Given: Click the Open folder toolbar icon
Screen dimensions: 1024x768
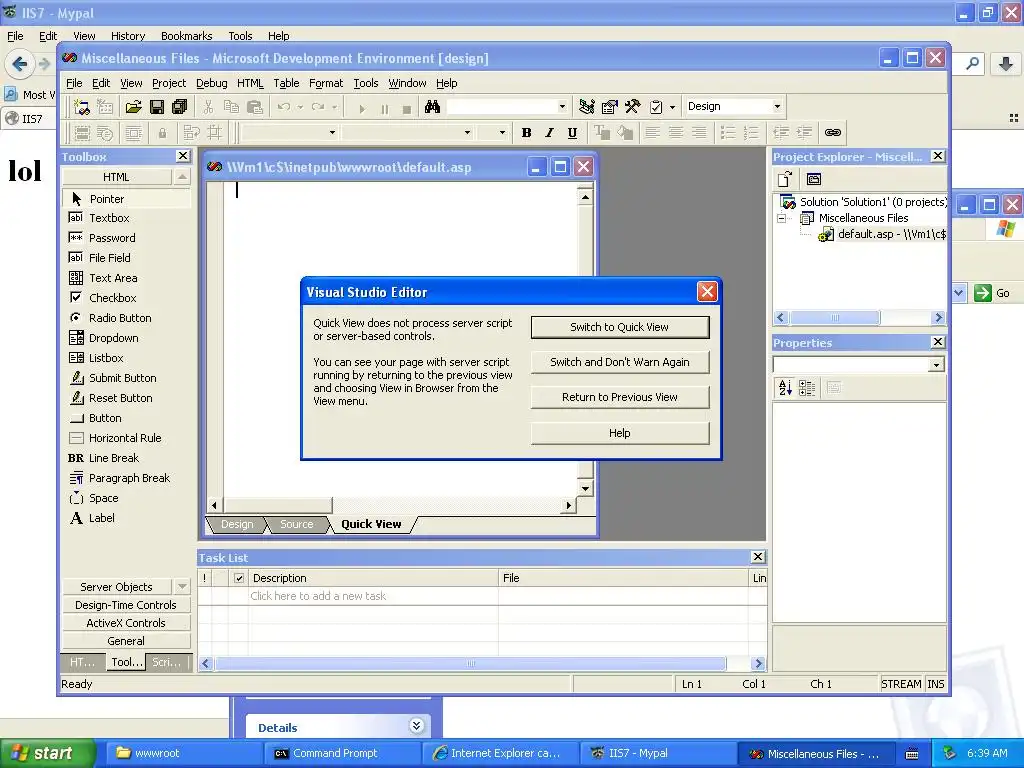Looking at the screenshot, I should (133, 107).
